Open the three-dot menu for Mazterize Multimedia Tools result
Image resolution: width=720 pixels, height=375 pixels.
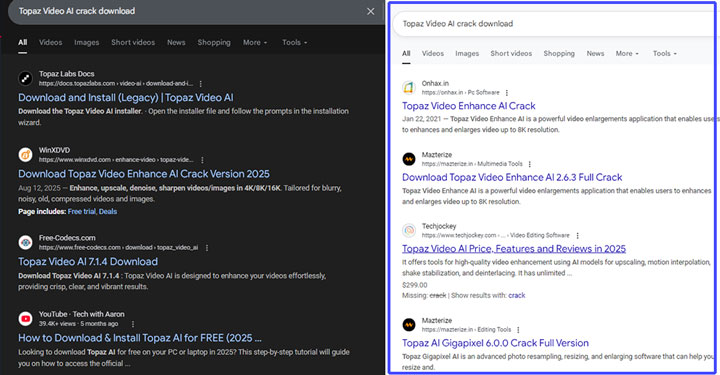coord(529,164)
